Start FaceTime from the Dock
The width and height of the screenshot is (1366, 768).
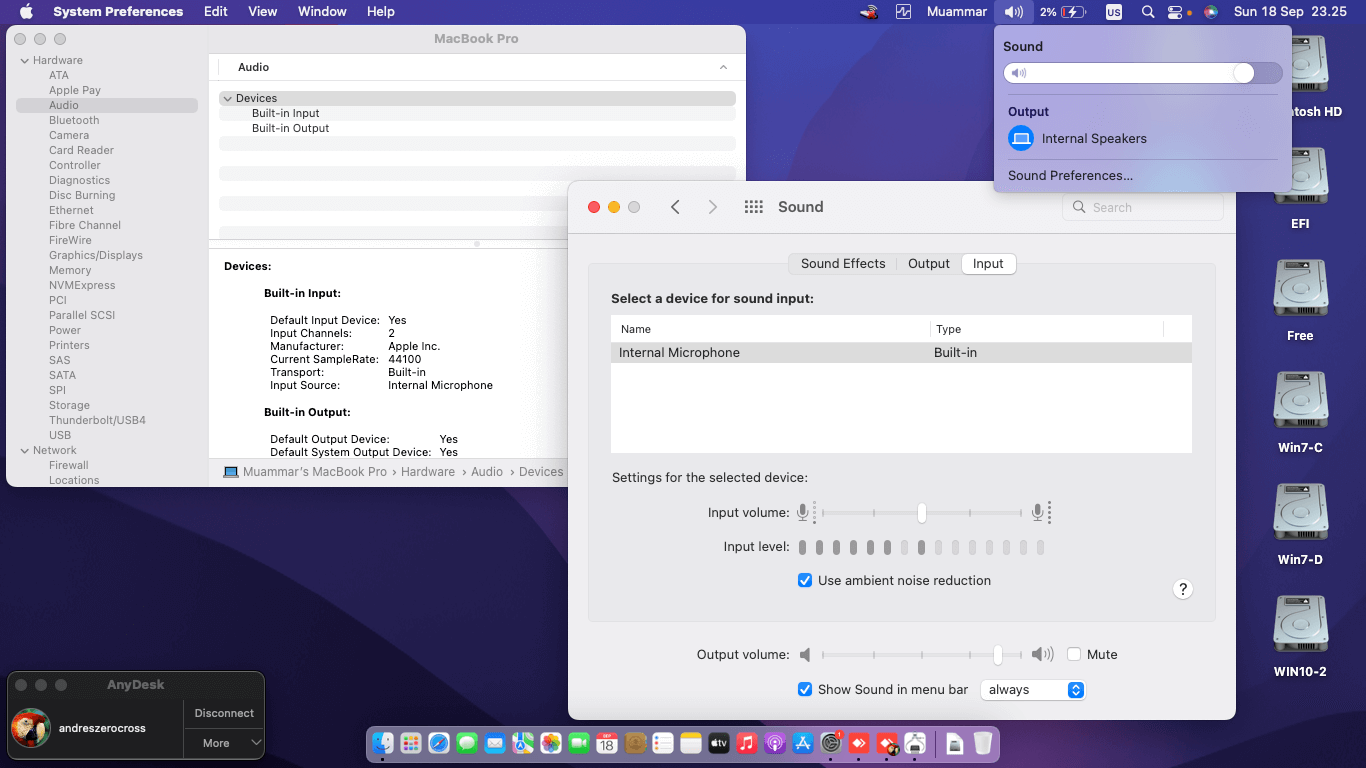[579, 743]
